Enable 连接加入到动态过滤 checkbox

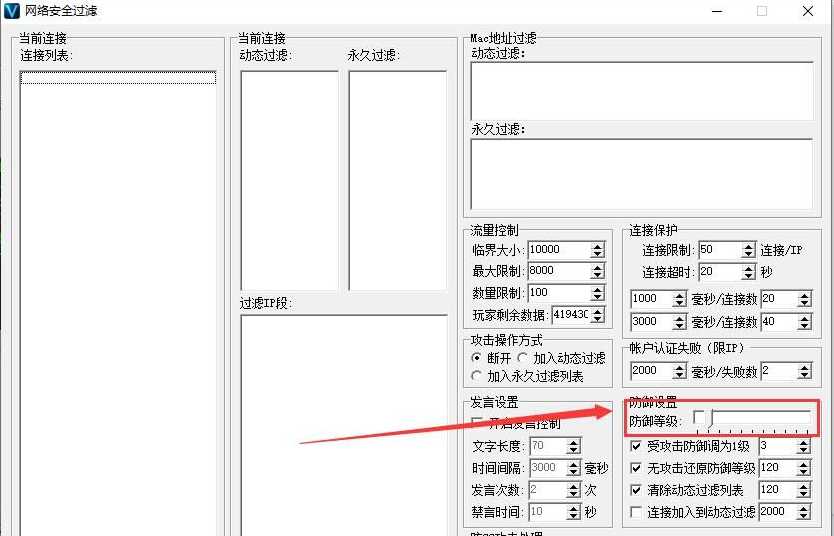tap(636, 512)
